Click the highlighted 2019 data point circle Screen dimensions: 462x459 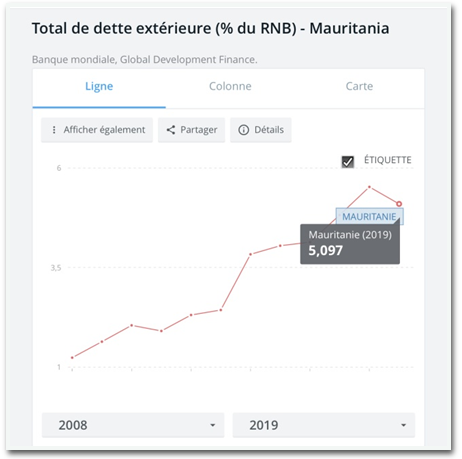pos(399,204)
